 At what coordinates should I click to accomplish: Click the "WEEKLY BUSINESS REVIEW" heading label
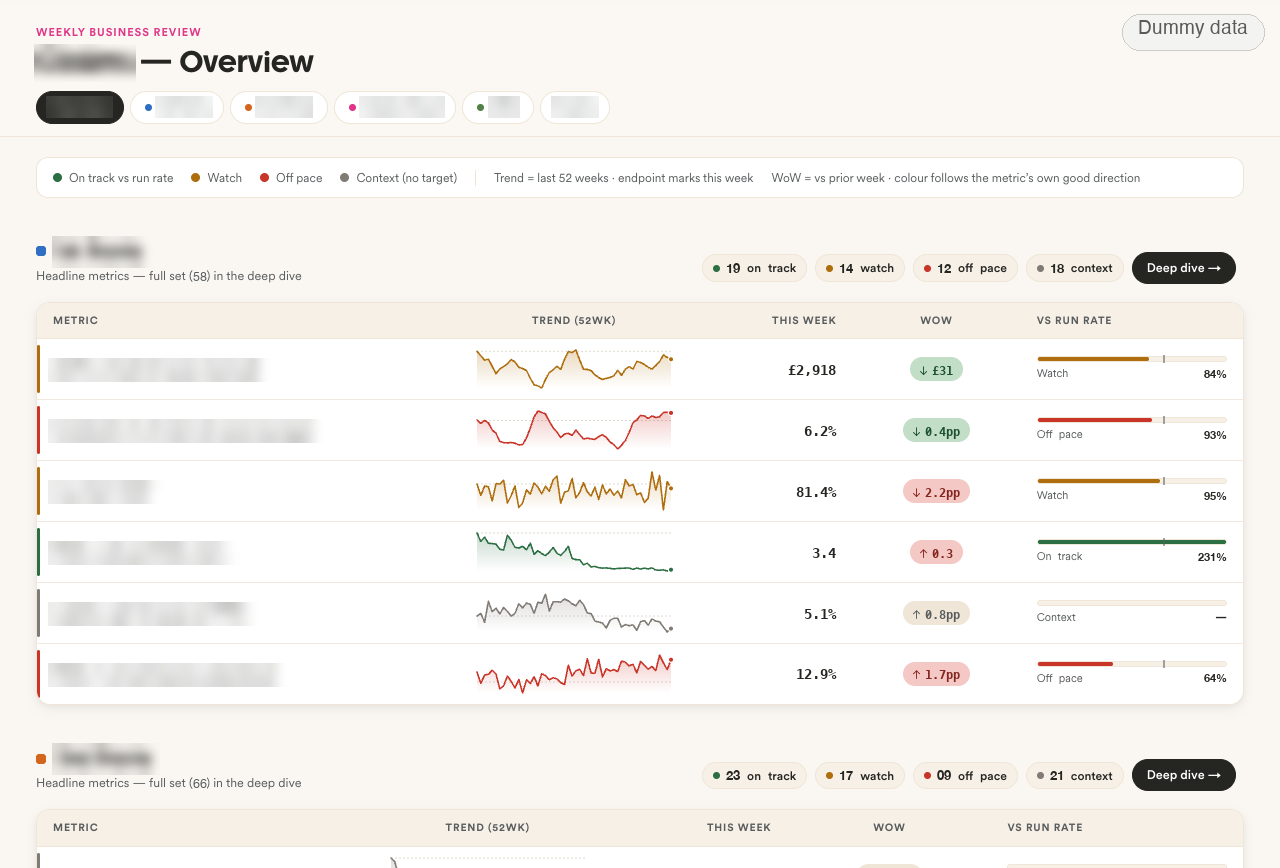(x=119, y=32)
